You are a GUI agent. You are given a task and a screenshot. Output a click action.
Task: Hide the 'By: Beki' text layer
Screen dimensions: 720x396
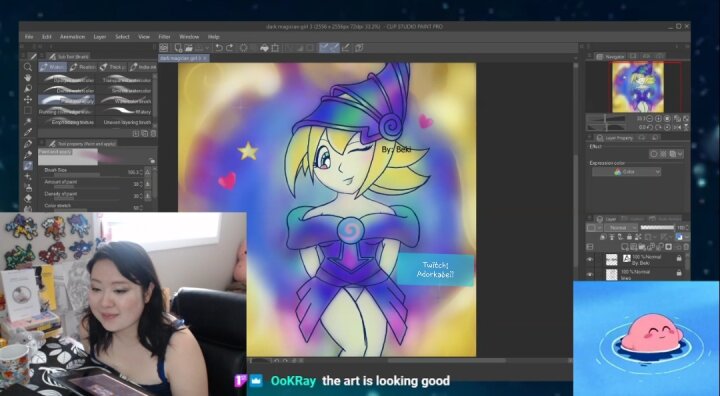click(x=590, y=260)
